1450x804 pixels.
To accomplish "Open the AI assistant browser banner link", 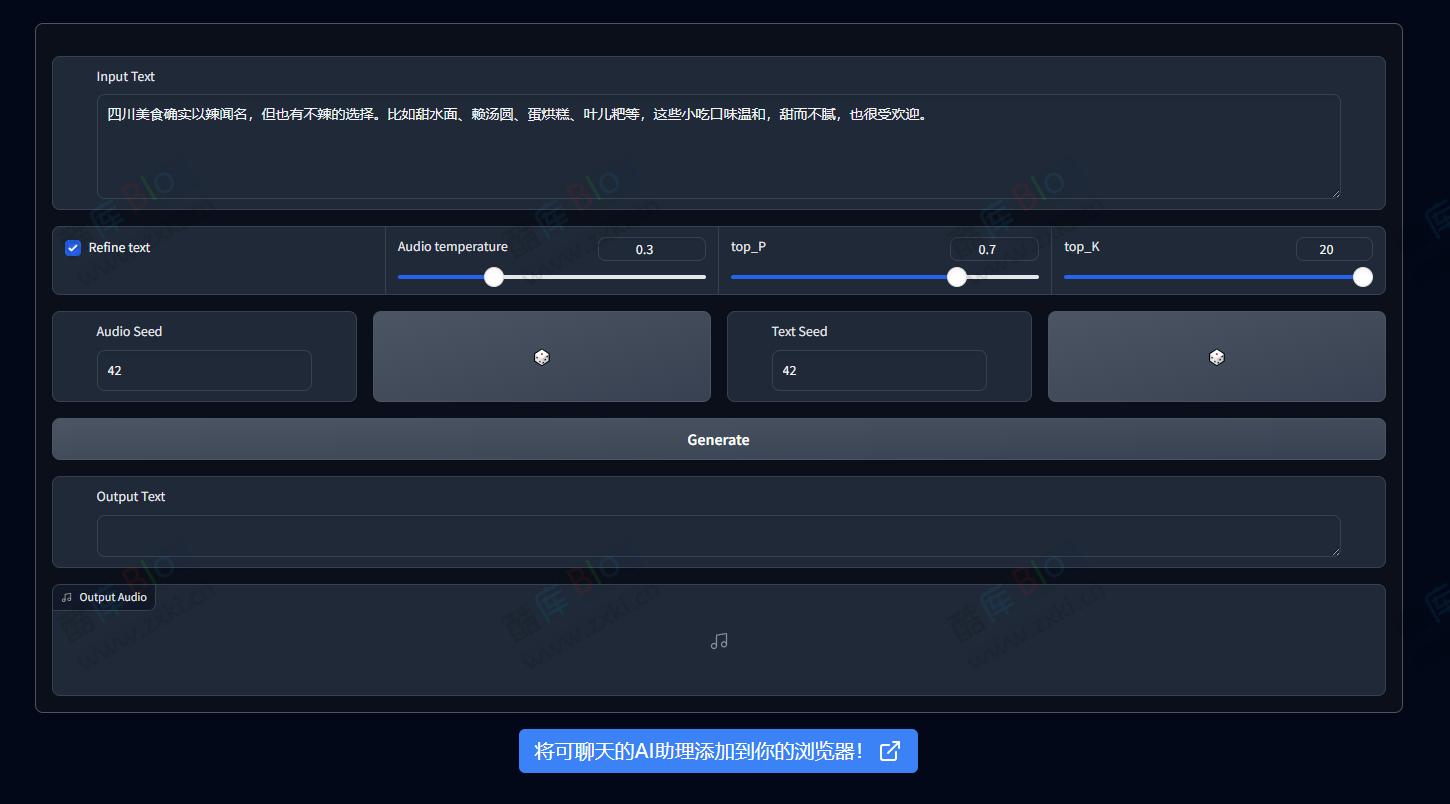I will pyautogui.click(x=698, y=751).
